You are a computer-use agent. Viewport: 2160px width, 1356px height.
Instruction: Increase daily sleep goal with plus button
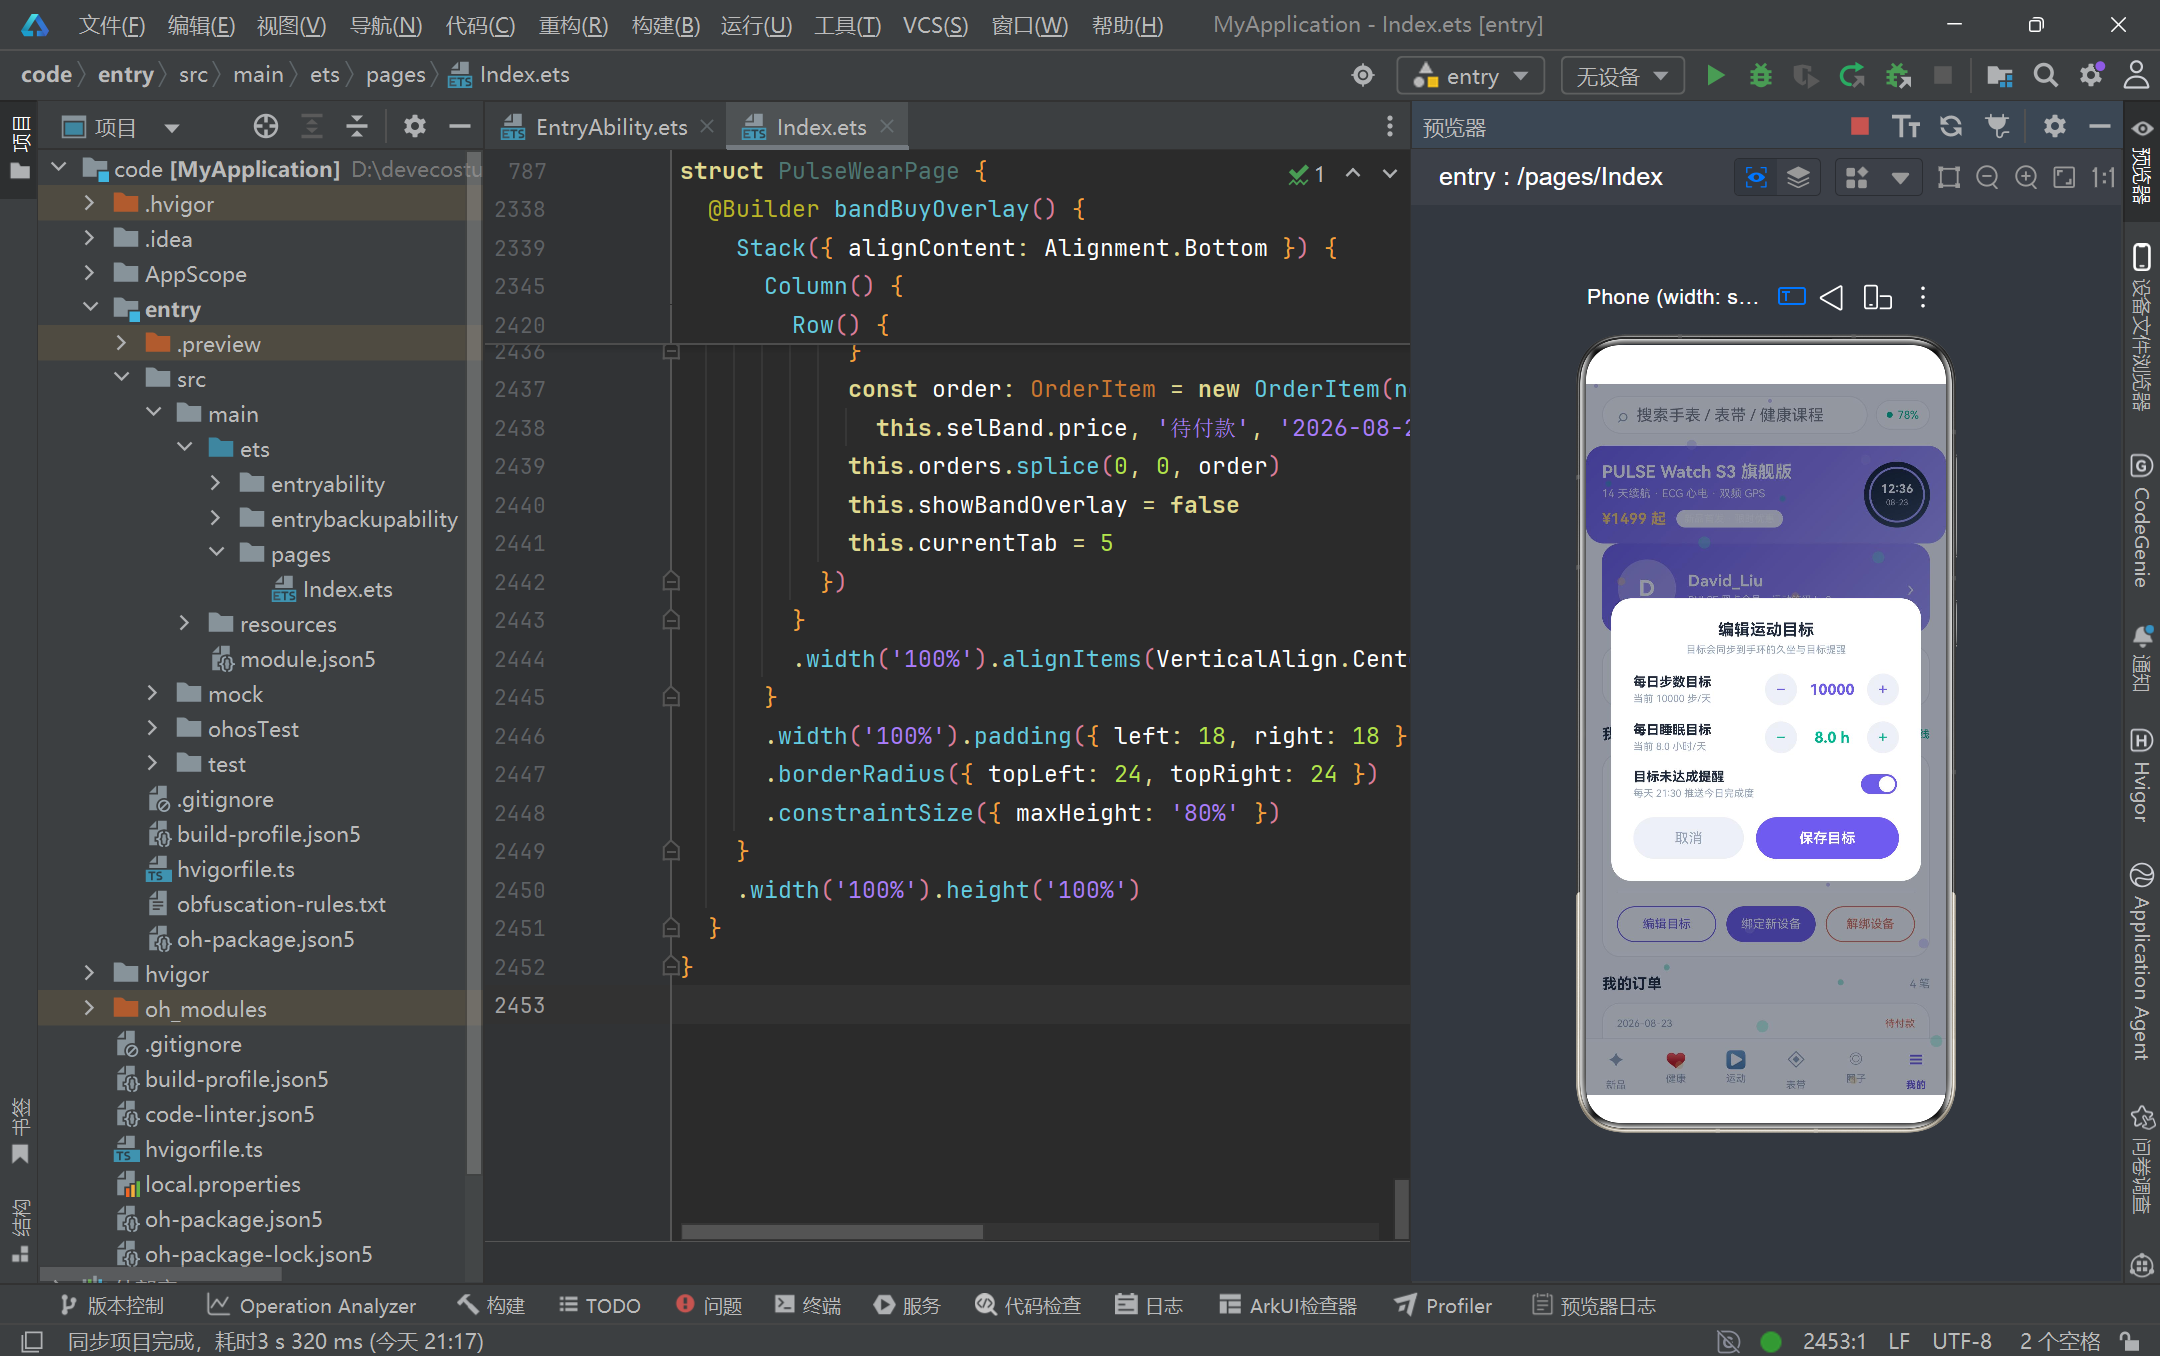point(1882,737)
